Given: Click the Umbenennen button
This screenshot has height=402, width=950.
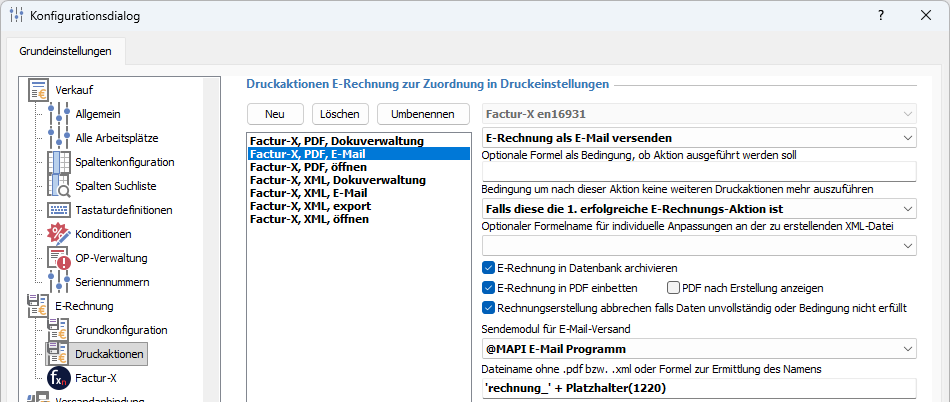Looking at the screenshot, I should tap(424, 114).
